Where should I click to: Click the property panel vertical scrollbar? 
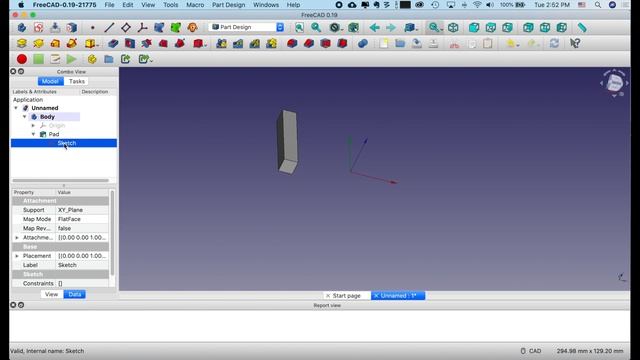point(112,233)
